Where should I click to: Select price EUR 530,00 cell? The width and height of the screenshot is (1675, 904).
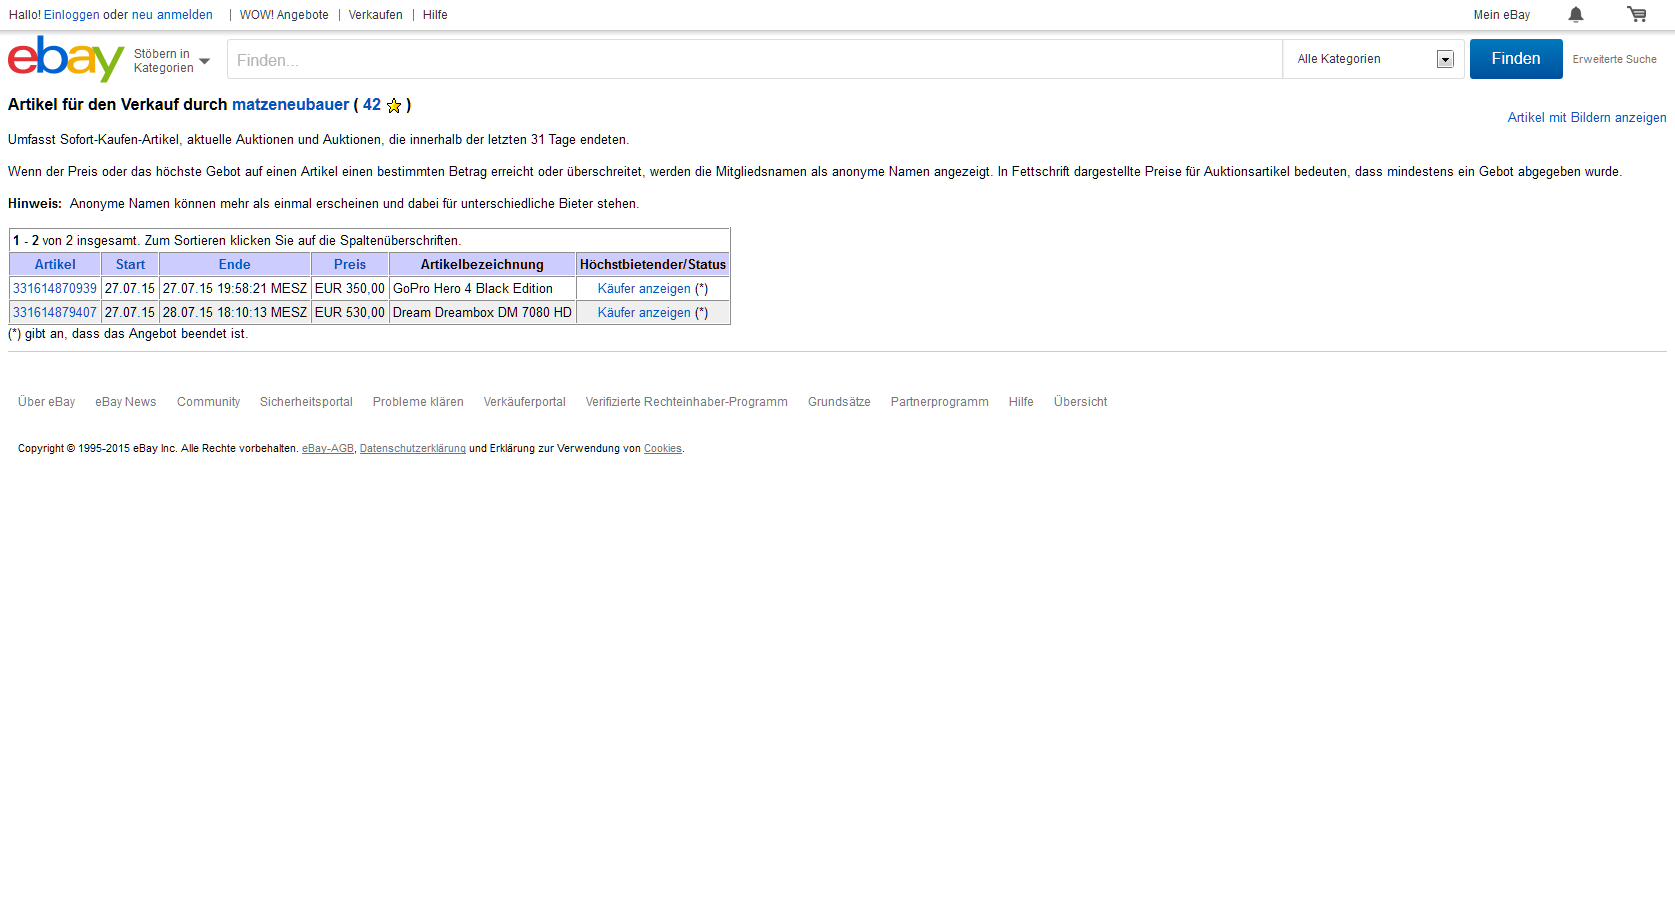(x=350, y=313)
